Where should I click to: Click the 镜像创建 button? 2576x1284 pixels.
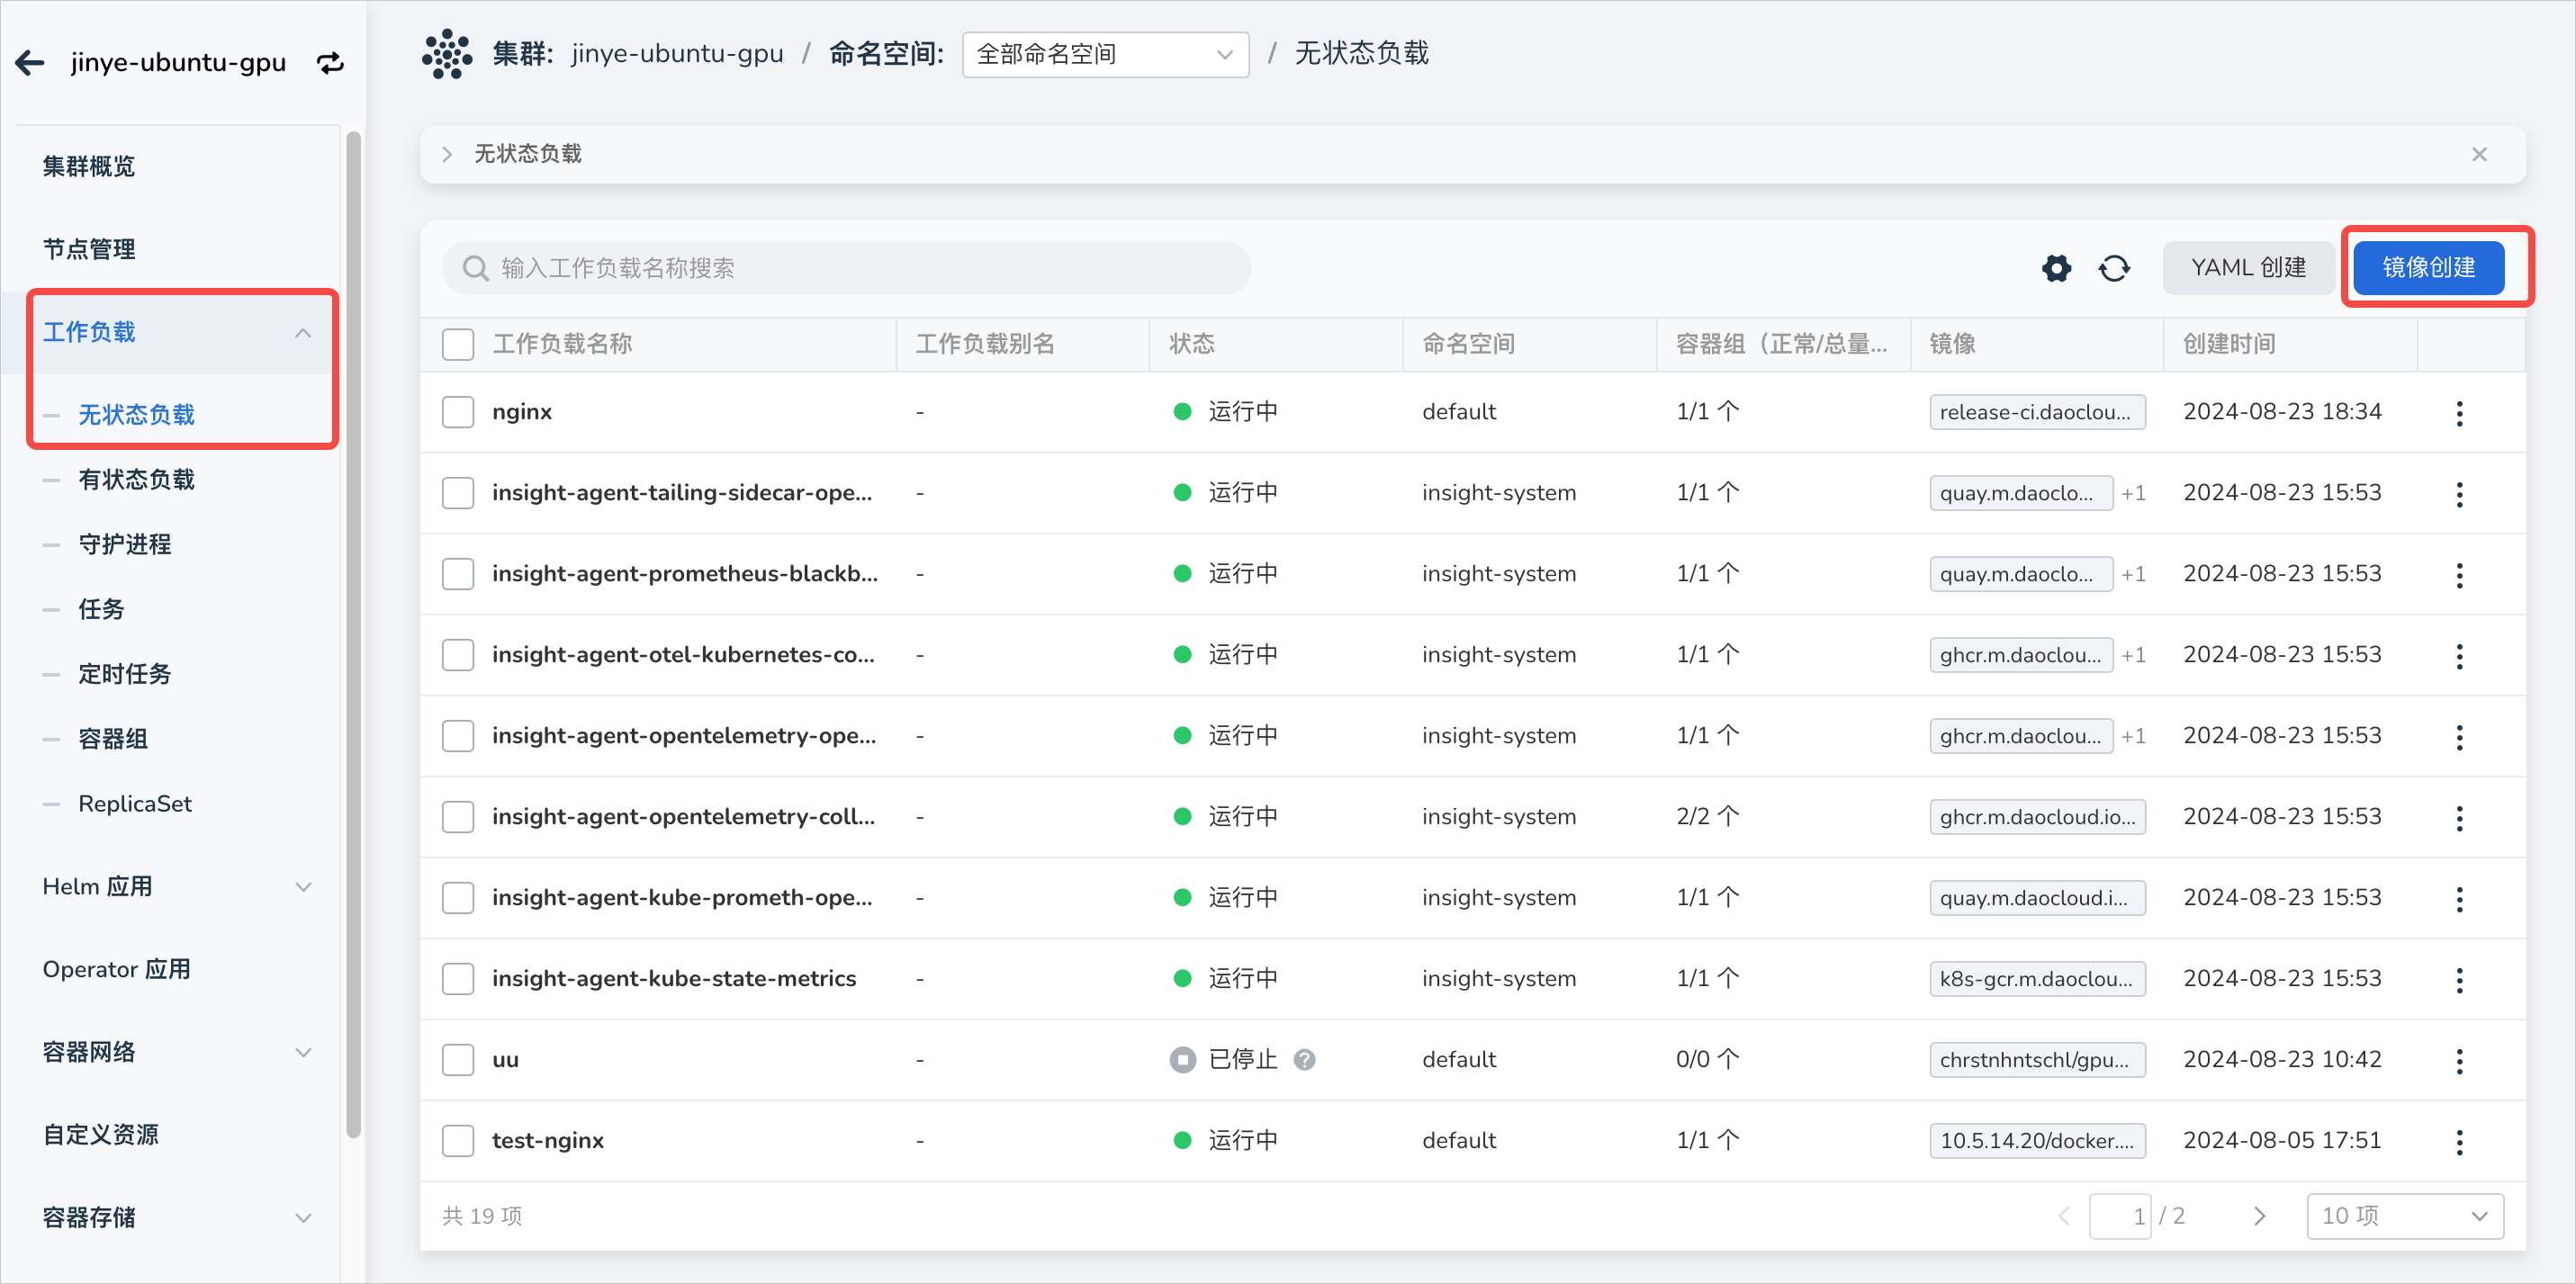2428,268
